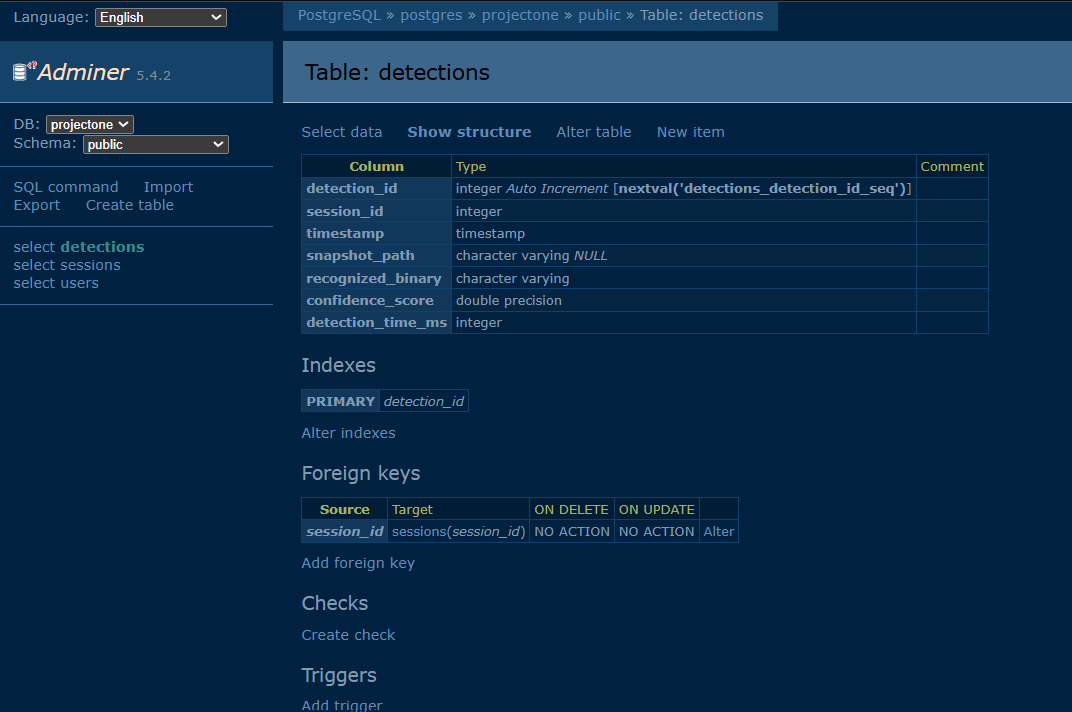Open the Show structure tab
The height and width of the screenshot is (712, 1072).
click(469, 132)
